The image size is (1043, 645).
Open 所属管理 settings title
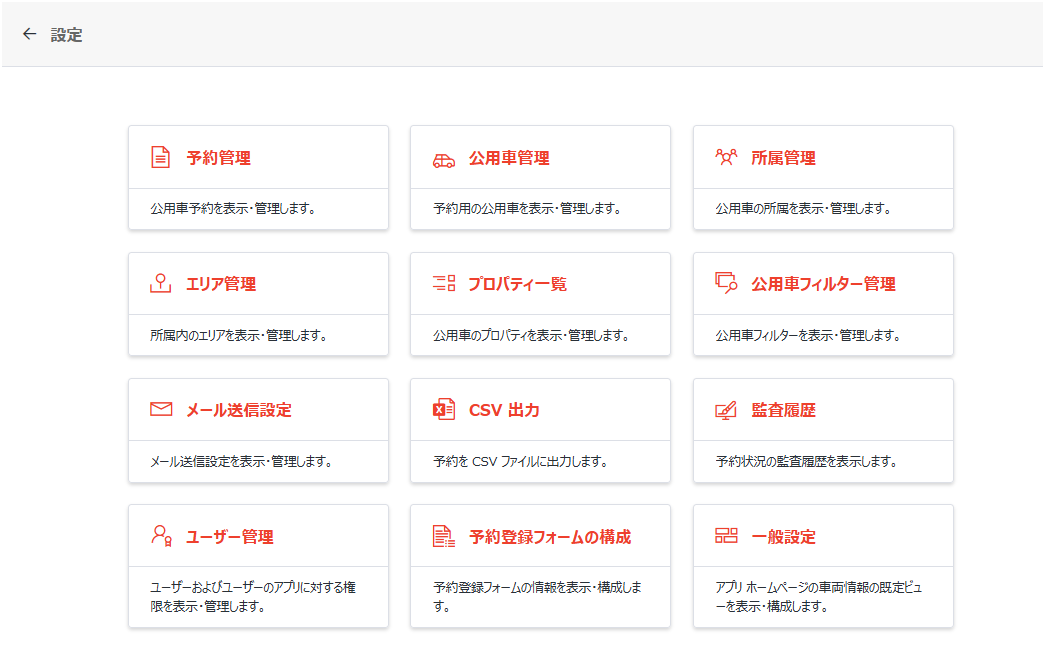(x=784, y=158)
